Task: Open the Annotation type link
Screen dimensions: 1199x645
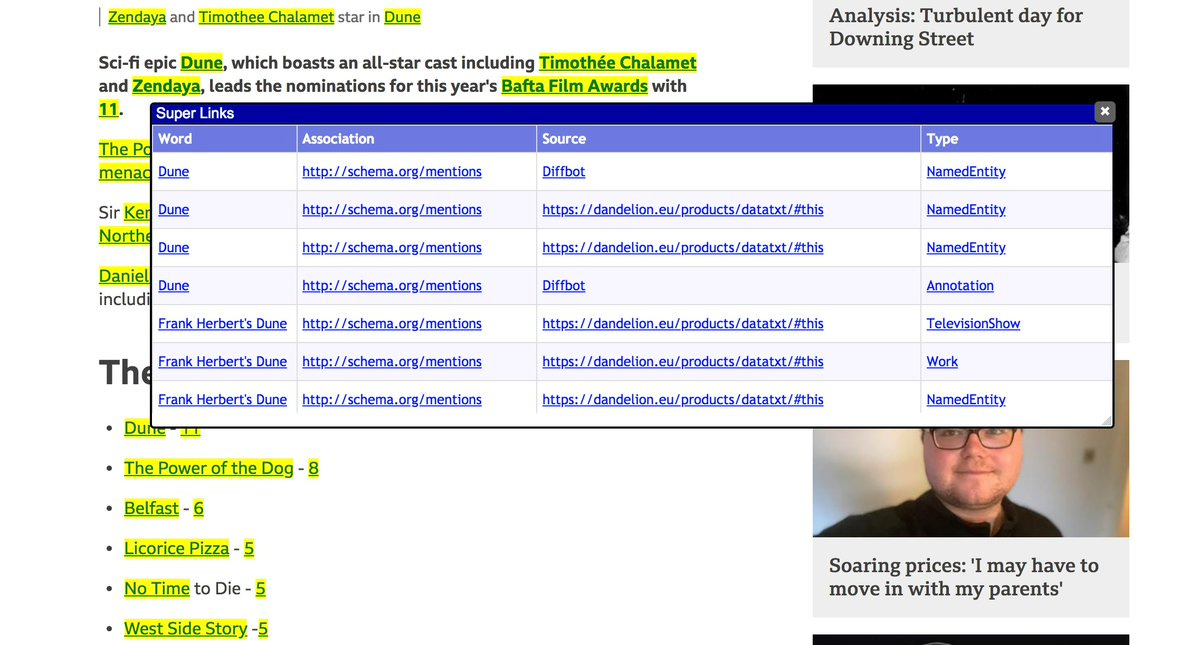Action: tap(960, 286)
